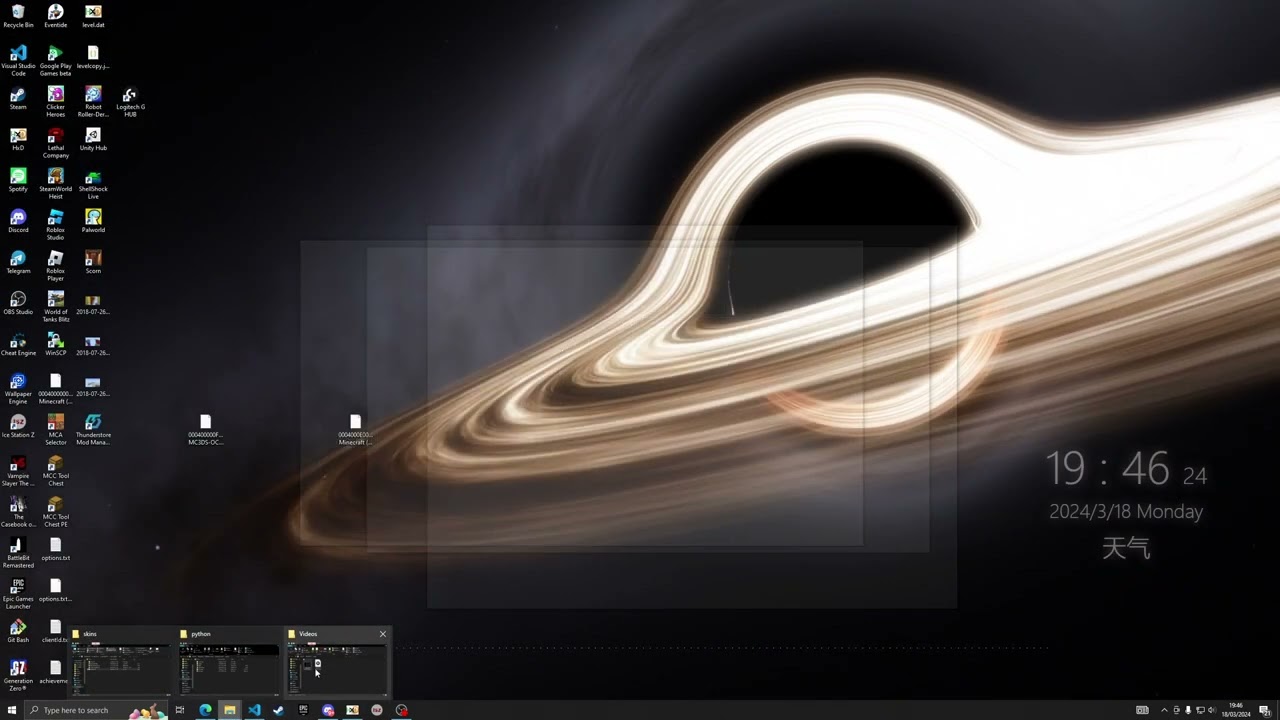
Task: Select SteamWorld Heist shortcut
Action: pos(55,183)
